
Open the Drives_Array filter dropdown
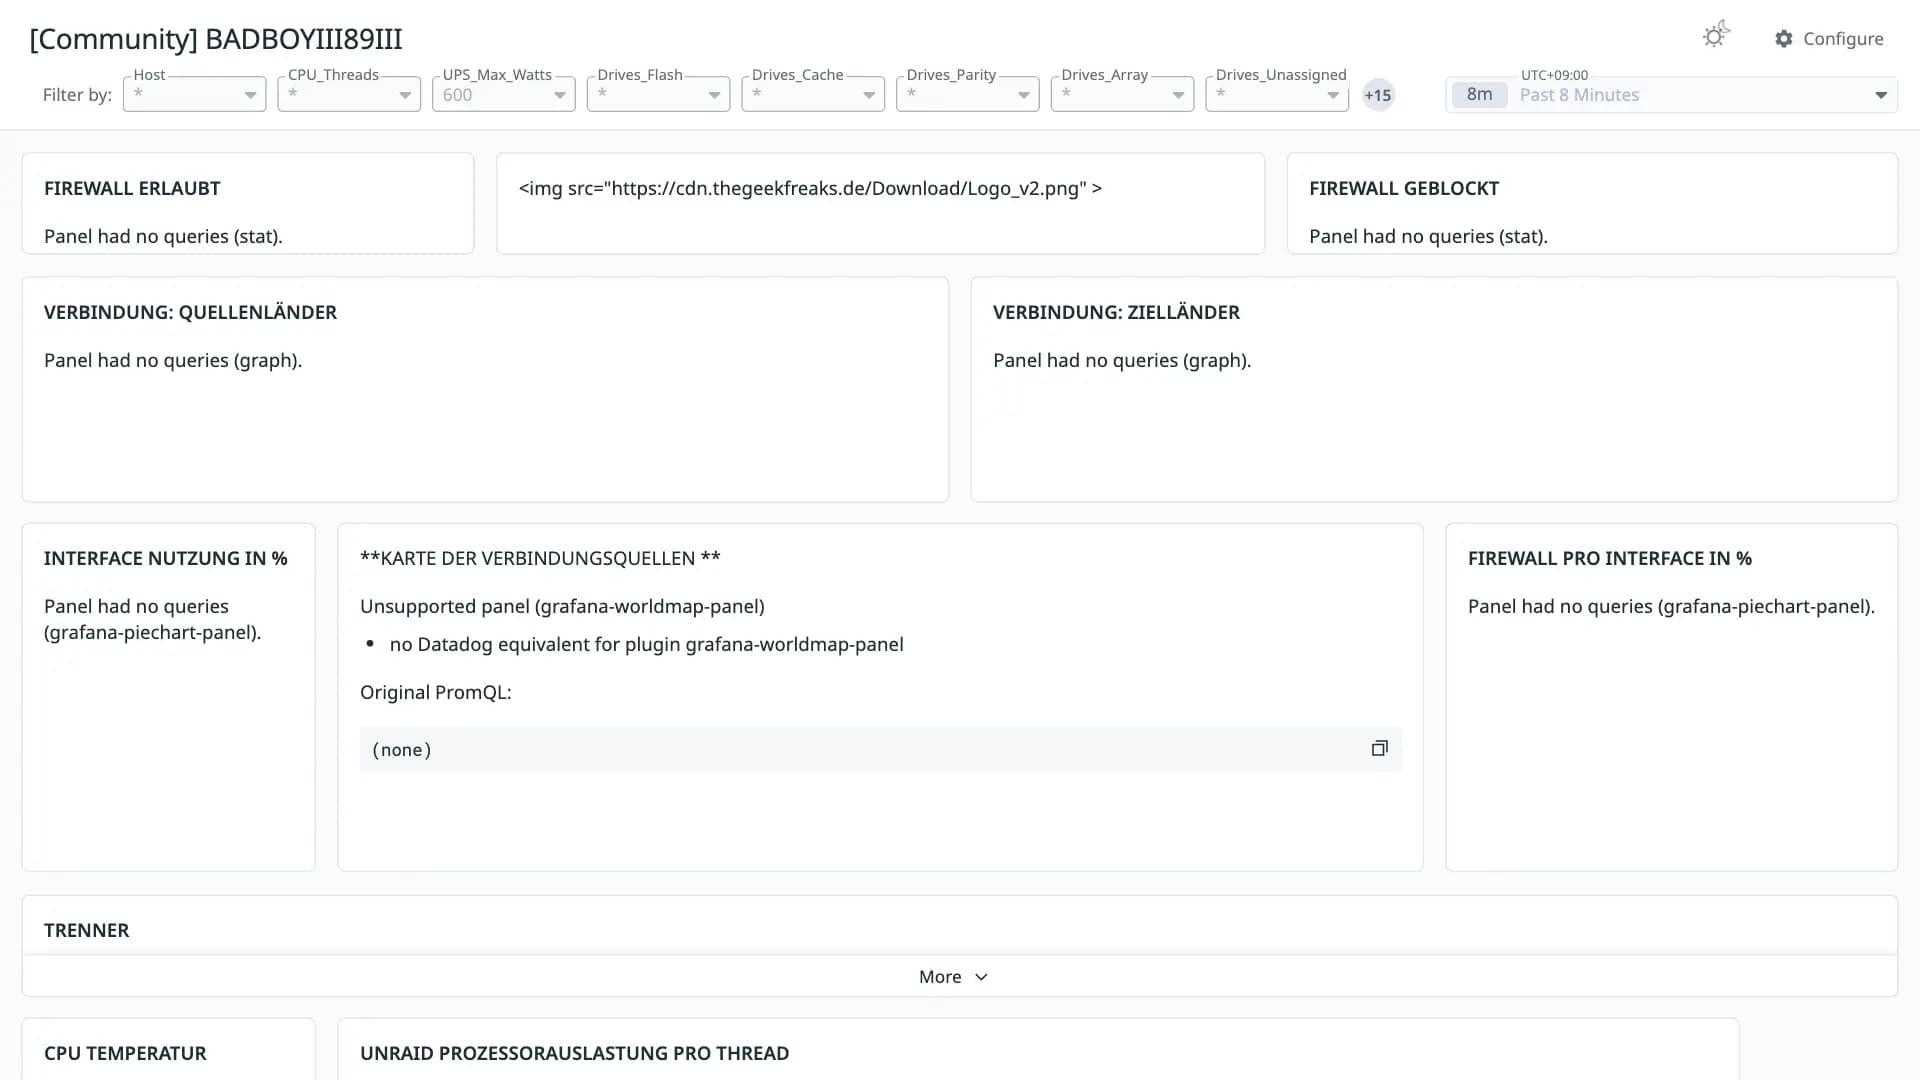[1122, 94]
